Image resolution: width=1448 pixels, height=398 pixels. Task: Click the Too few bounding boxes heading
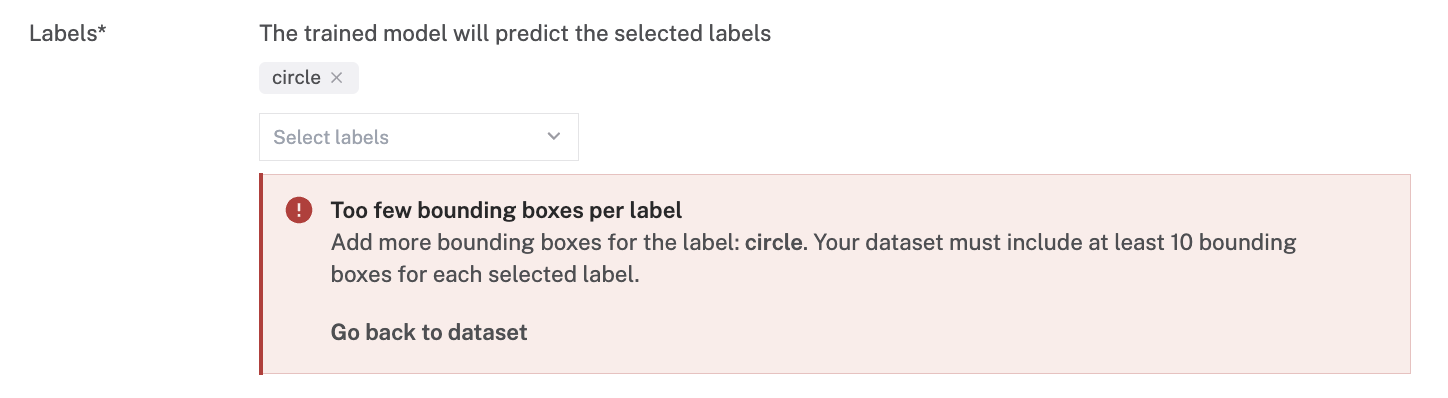[x=506, y=210]
